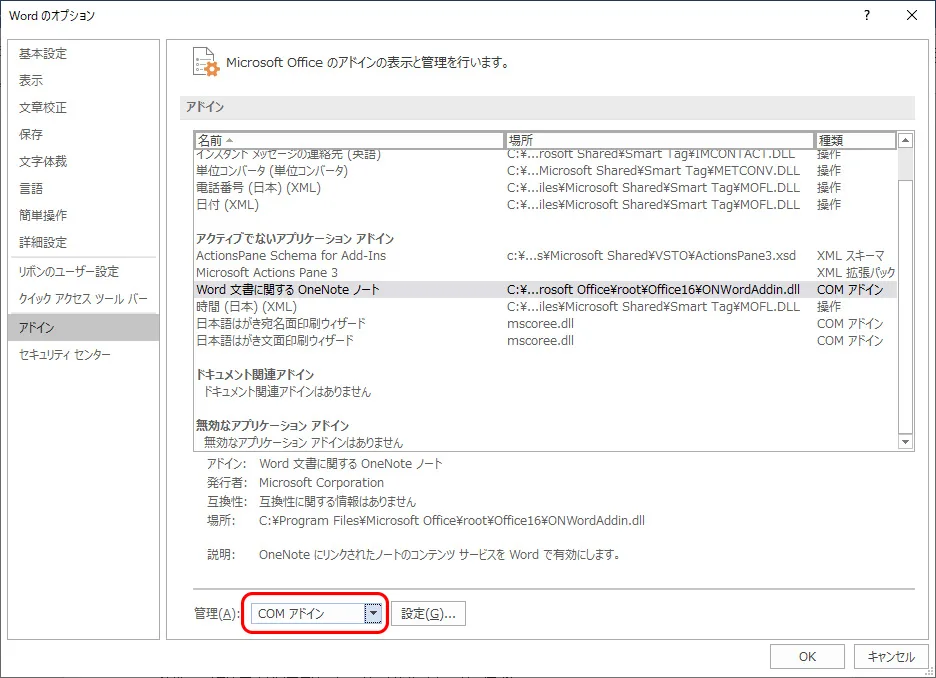Image resolution: width=936 pixels, height=678 pixels.
Task: Click the add-ins gear document icon
Action: (x=205, y=62)
